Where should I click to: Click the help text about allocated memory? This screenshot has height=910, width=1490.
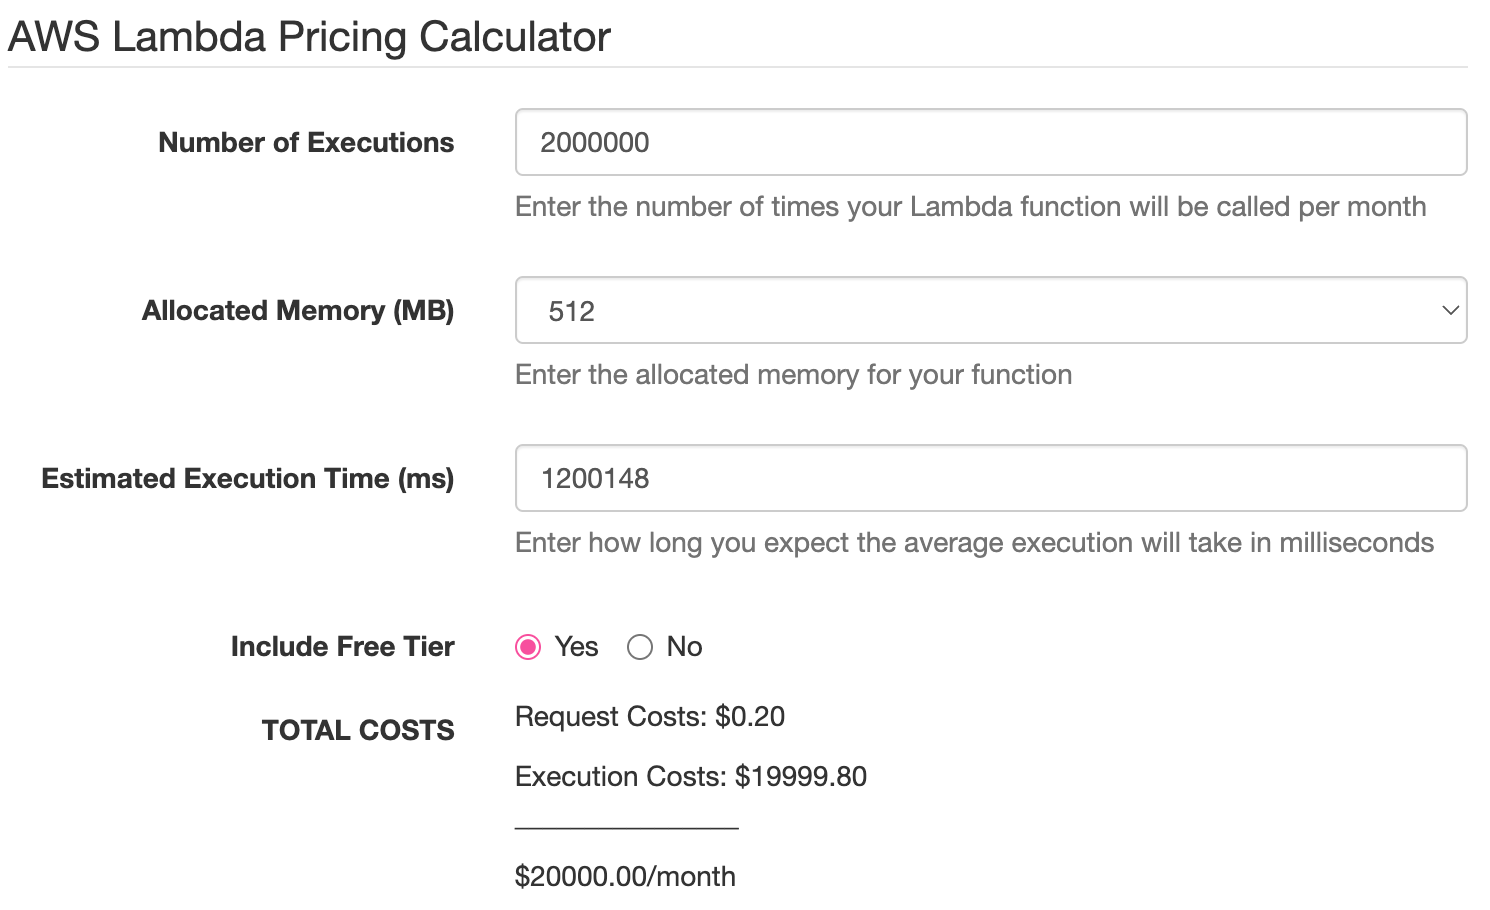(794, 375)
